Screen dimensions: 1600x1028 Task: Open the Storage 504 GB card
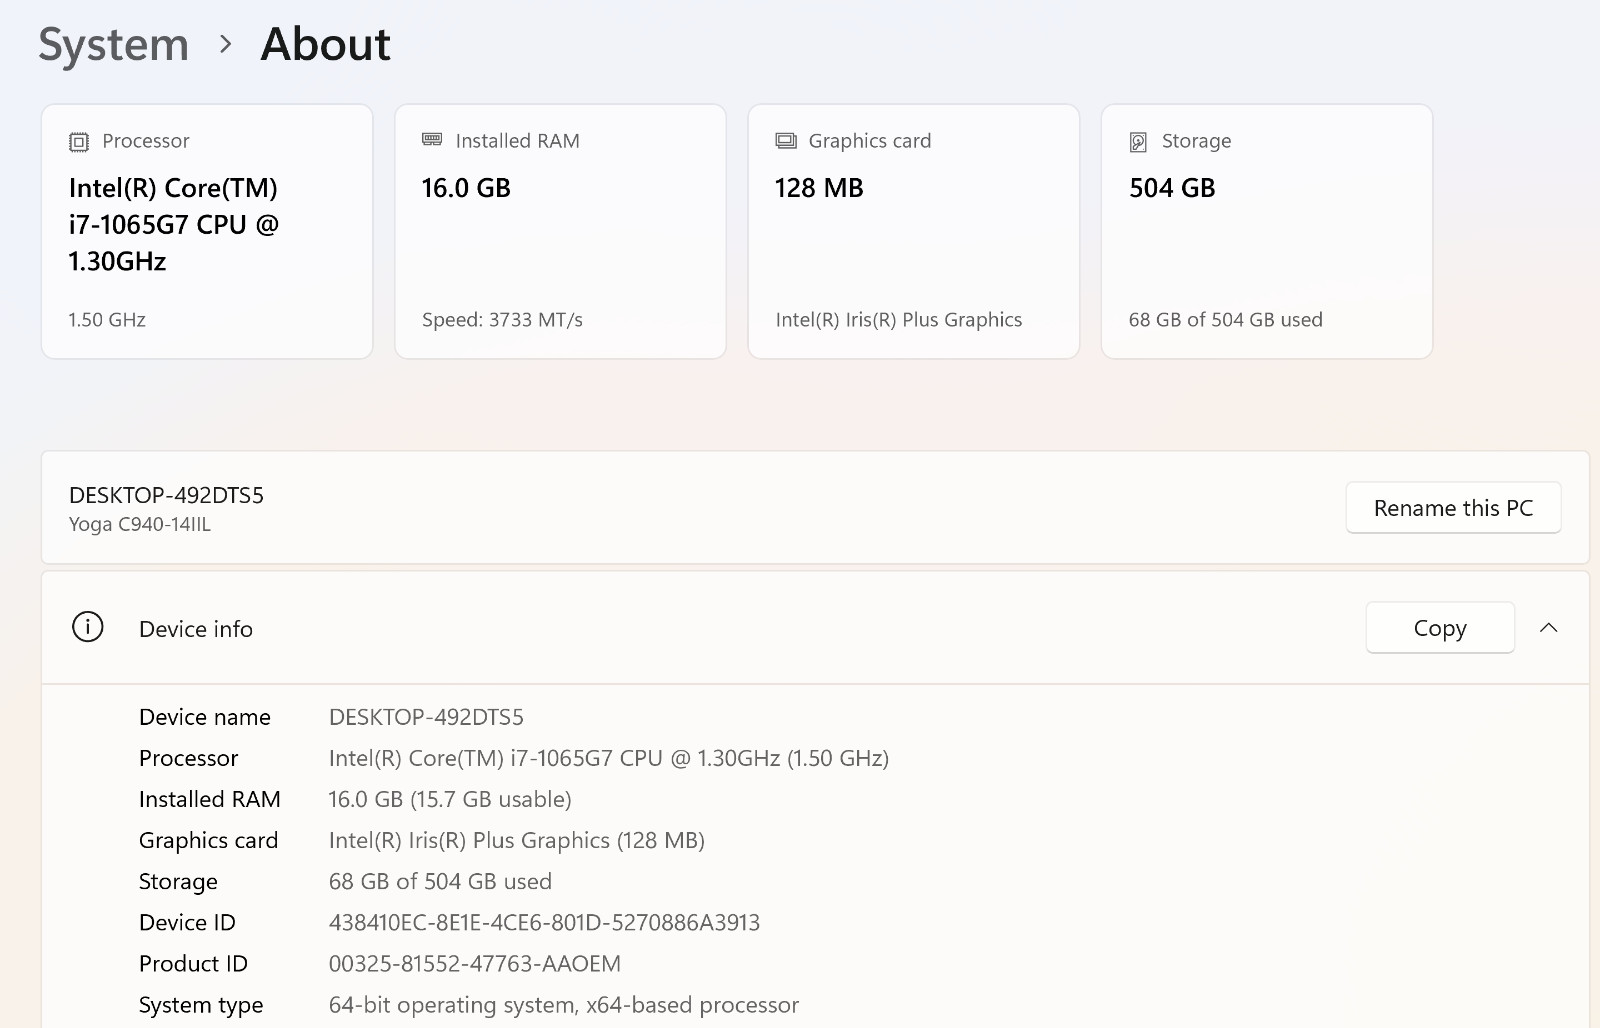click(x=1267, y=231)
